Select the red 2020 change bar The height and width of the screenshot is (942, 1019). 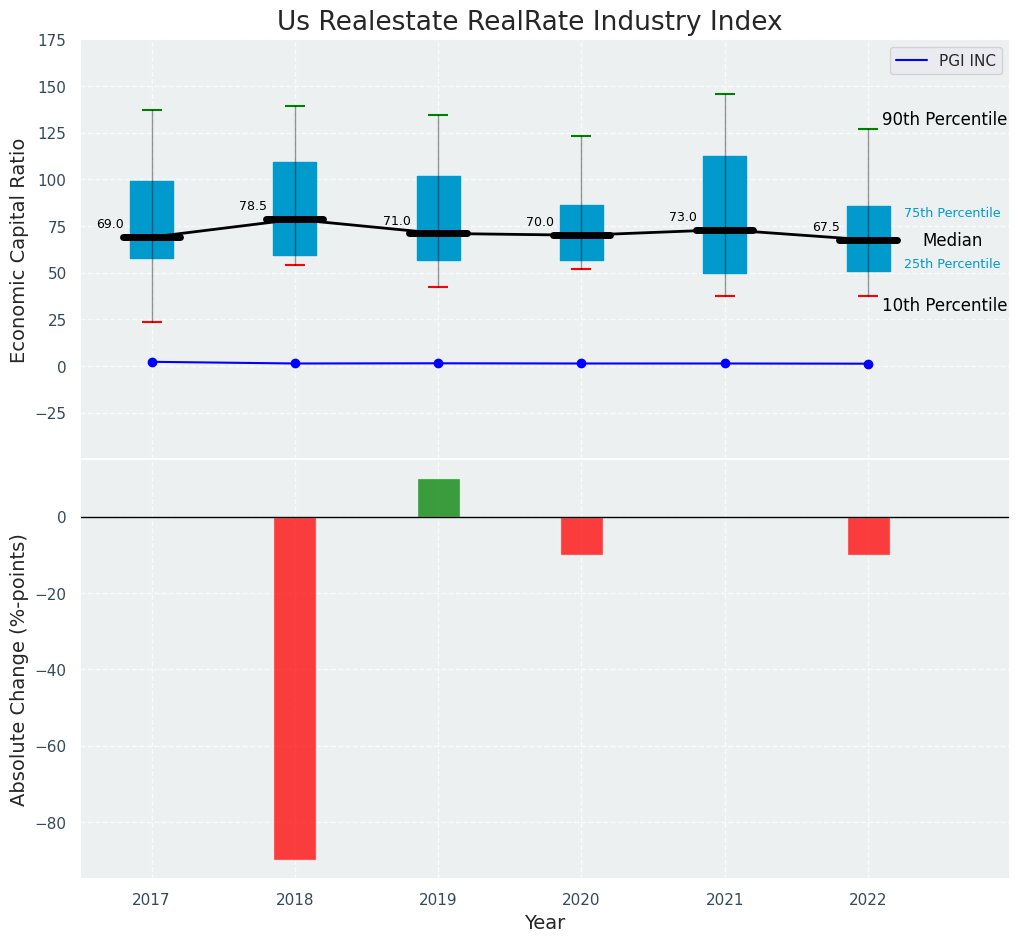581,535
